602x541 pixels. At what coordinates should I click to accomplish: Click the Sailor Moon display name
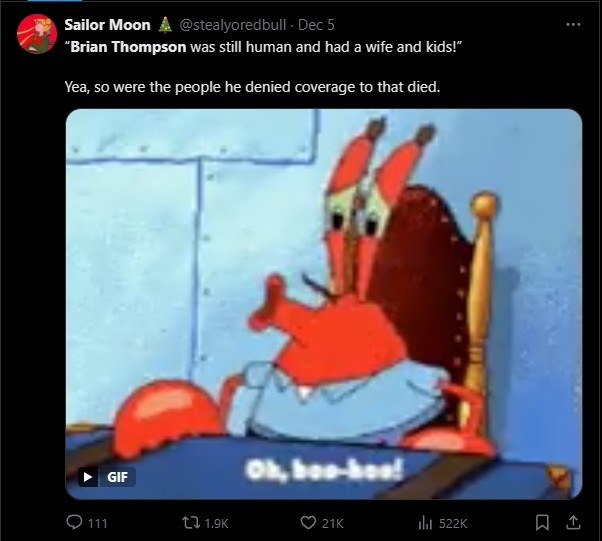pyautogui.click(x=108, y=25)
